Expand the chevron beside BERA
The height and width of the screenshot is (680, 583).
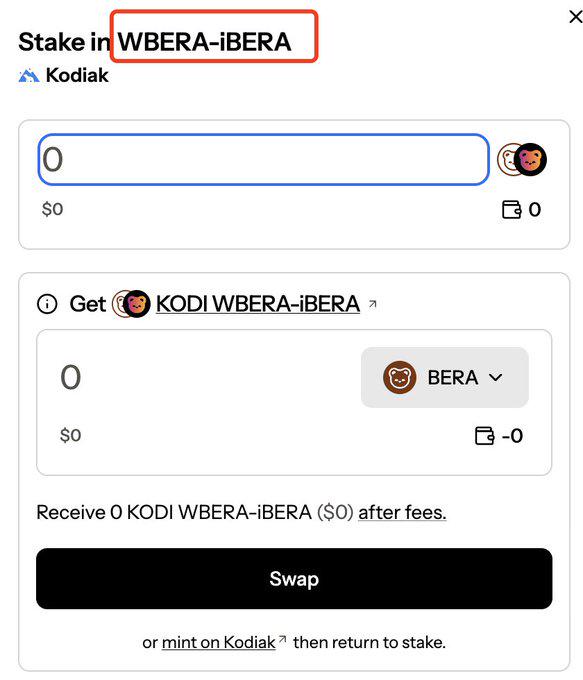(495, 377)
